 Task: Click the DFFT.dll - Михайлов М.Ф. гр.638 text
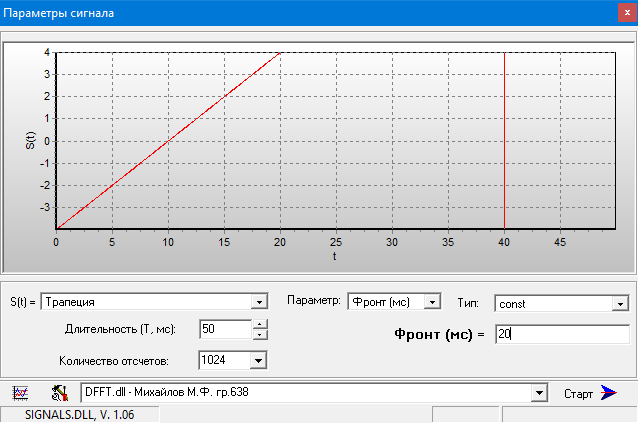click(166, 392)
